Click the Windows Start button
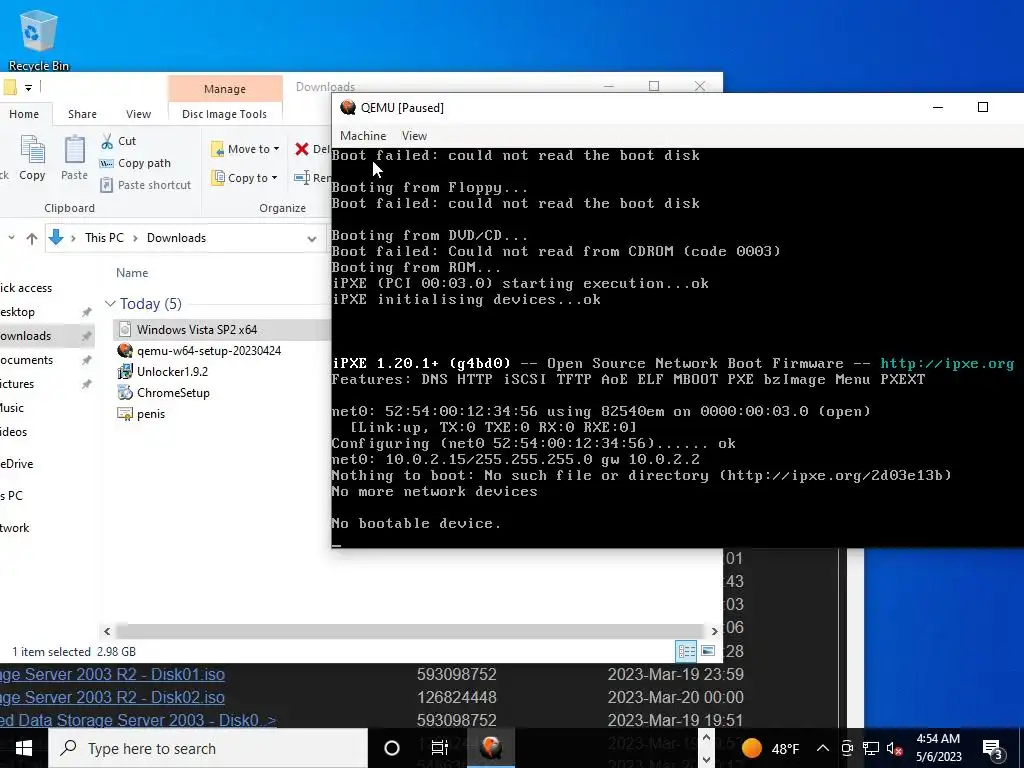Image resolution: width=1024 pixels, height=768 pixels. (24, 748)
